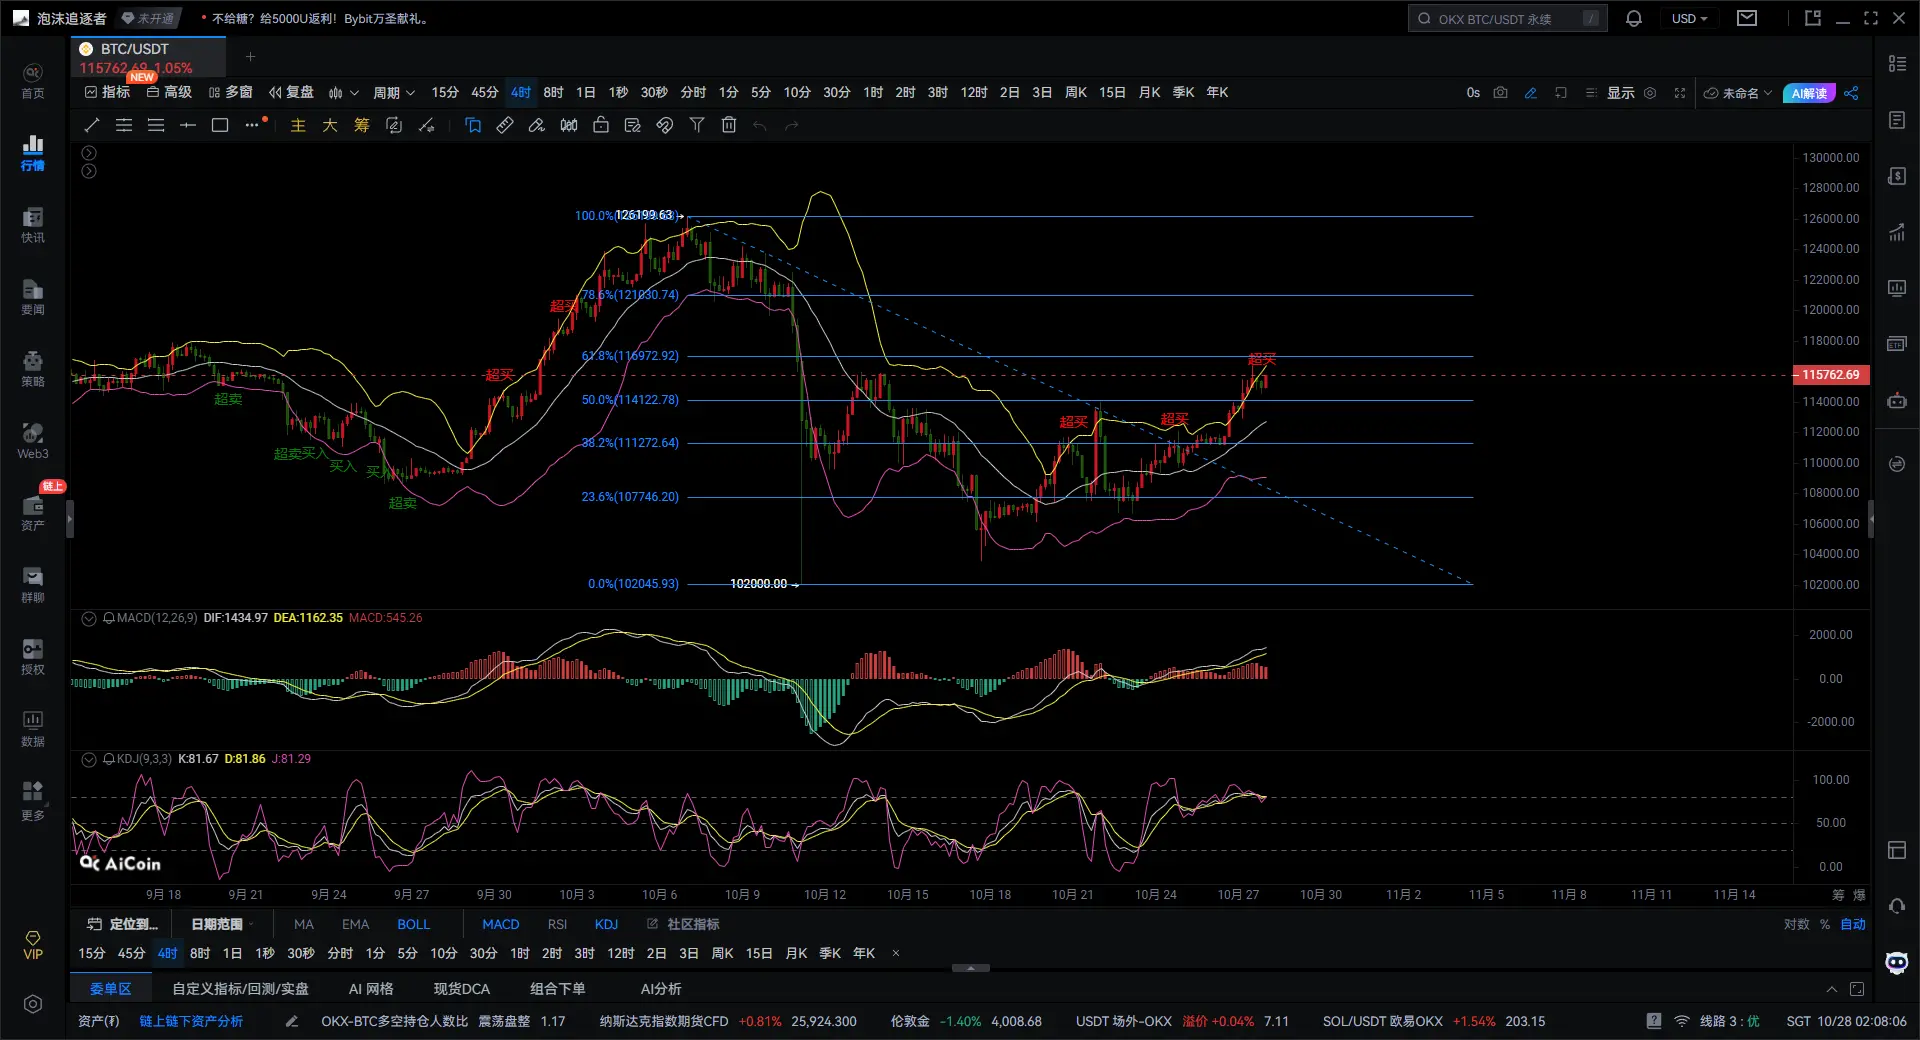Select the trend line drawing tool
Image resolution: width=1920 pixels, height=1040 pixels.
tap(92, 125)
